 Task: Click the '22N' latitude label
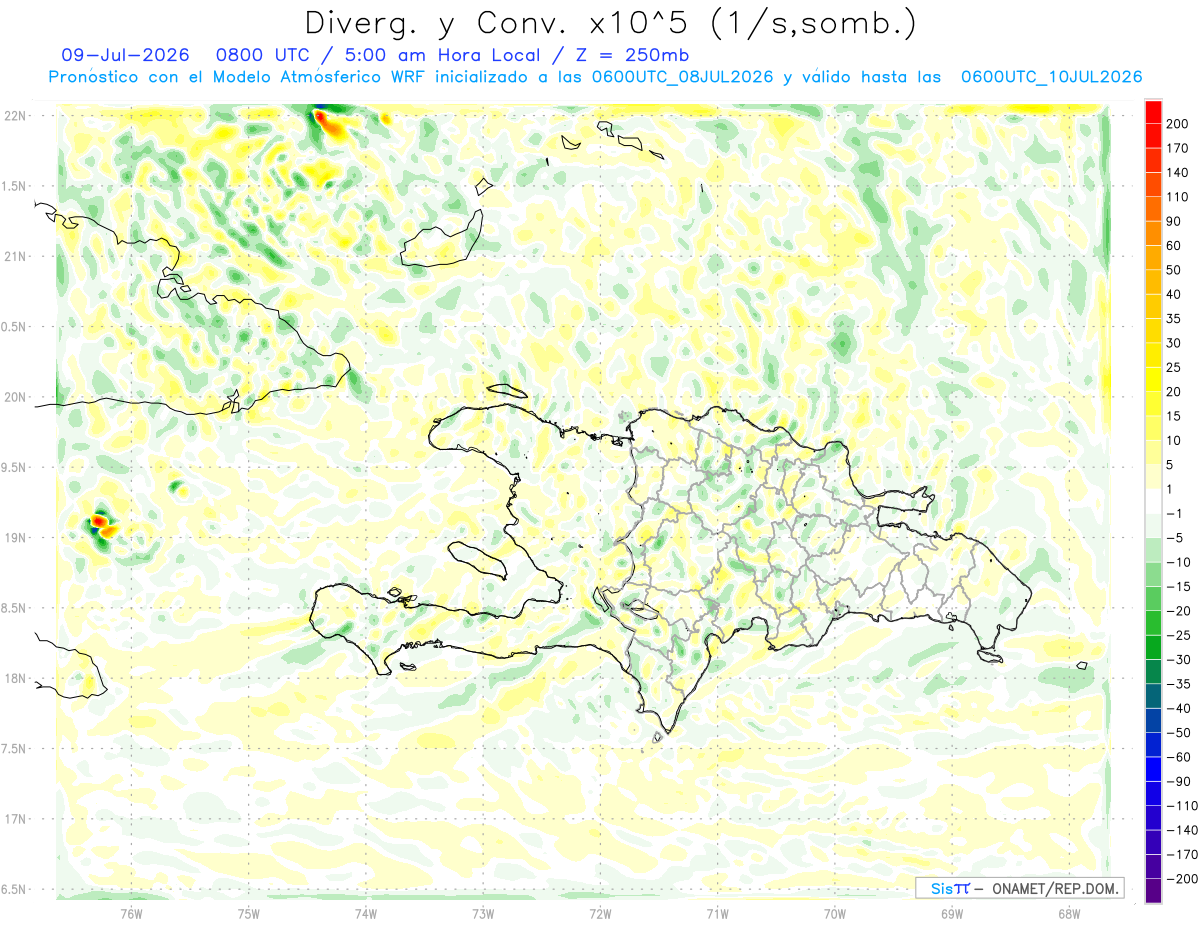click(x=15, y=116)
